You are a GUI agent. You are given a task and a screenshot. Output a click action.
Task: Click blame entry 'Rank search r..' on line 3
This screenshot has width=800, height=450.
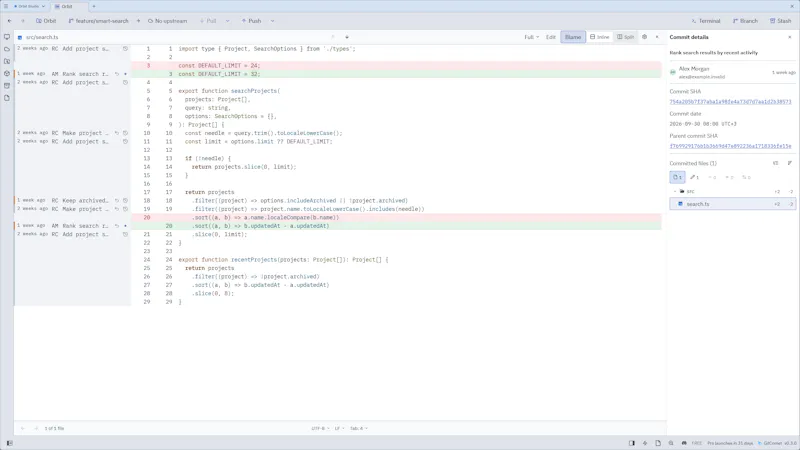[85, 74]
